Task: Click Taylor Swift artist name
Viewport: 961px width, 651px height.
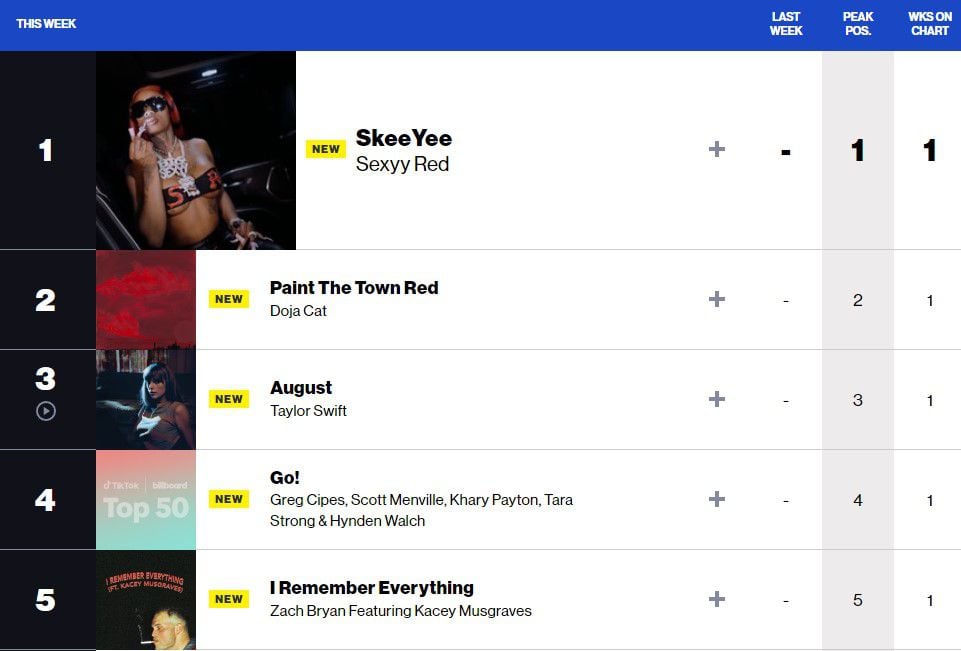Action: (308, 411)
